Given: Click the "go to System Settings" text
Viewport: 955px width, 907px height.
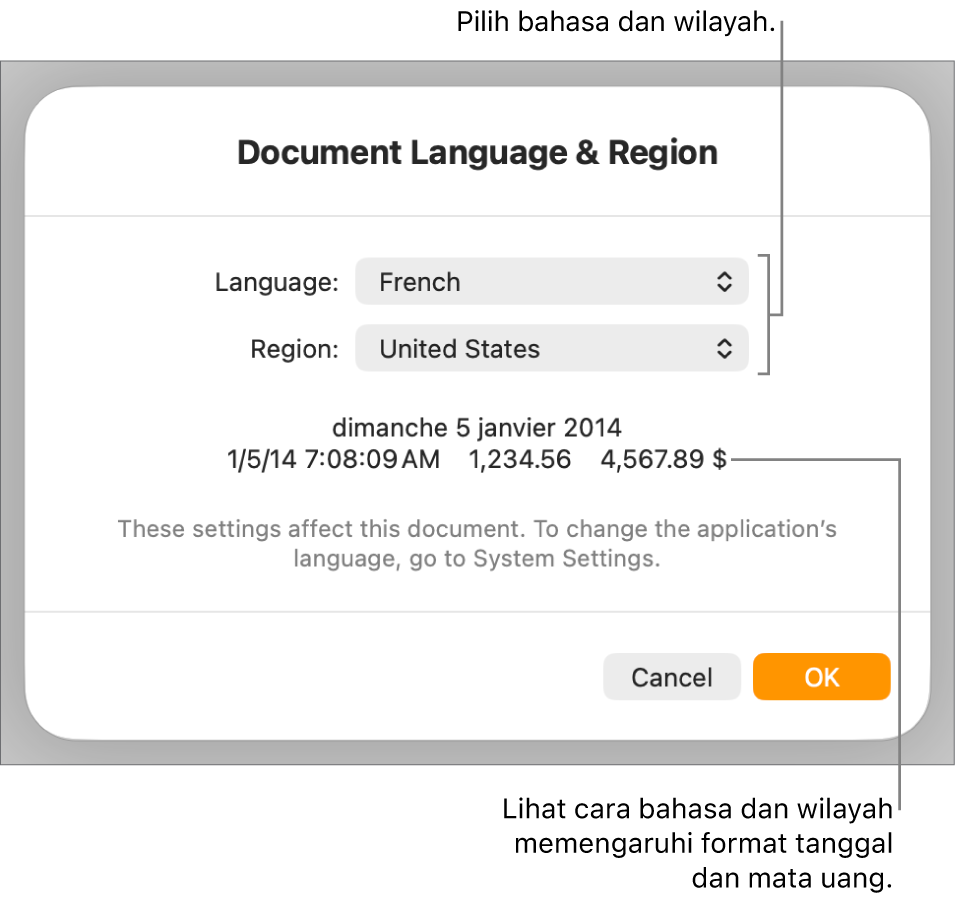Looking at the screenshot, I should pos(535,559).
